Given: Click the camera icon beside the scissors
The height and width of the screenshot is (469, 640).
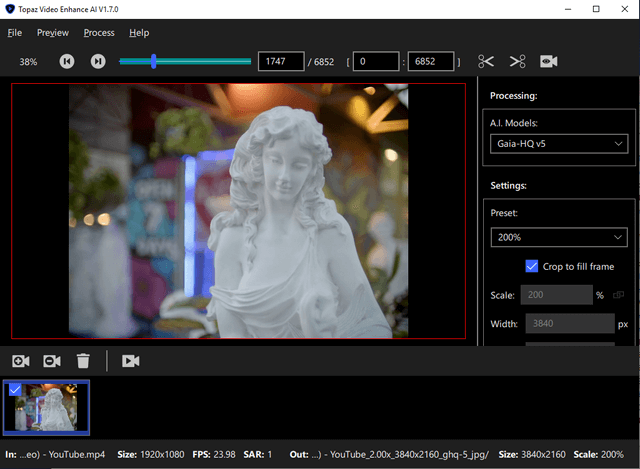Looking at the screenshot, I should tap(548, 62).
